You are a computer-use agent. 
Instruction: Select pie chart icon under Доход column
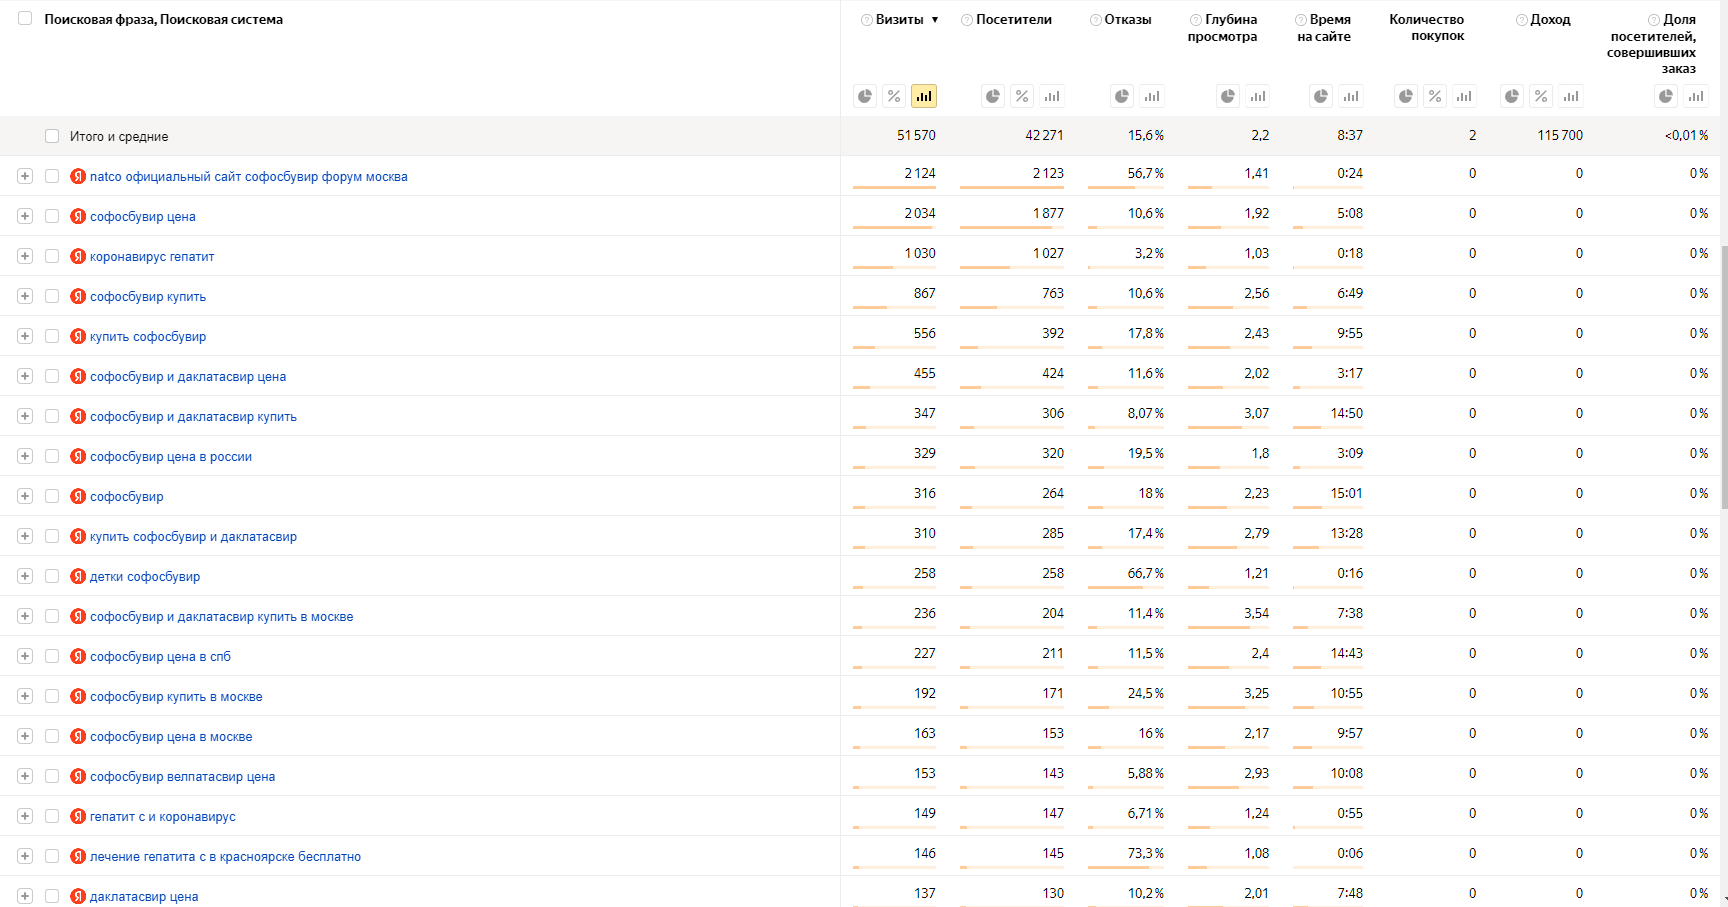(1512, 96)
